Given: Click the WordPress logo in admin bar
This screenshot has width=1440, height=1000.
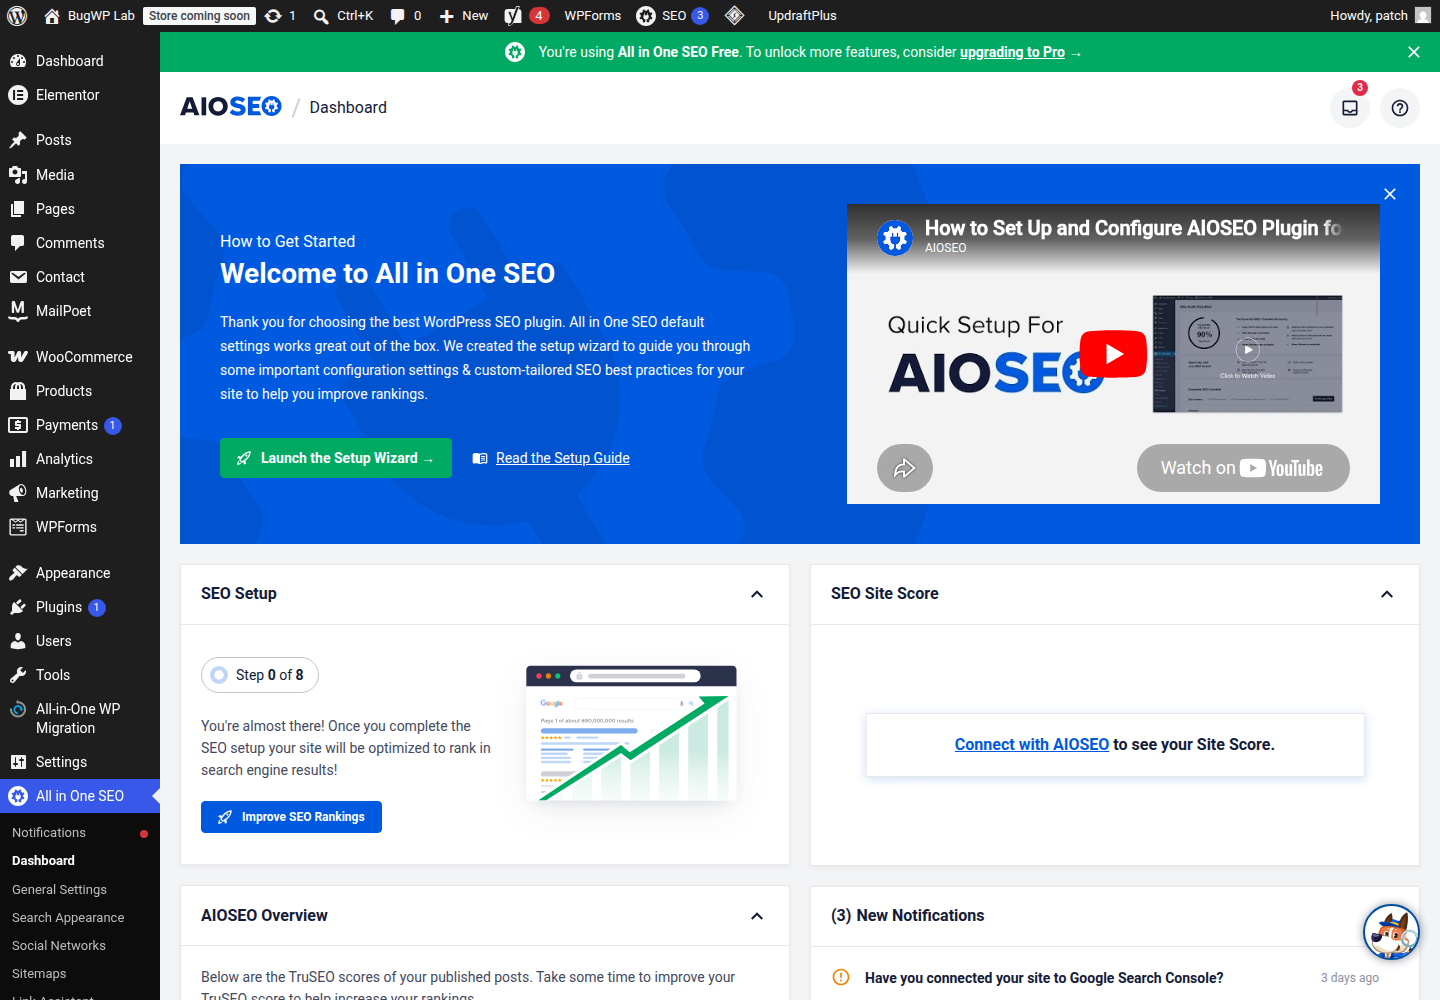Looking at the screenshot, I should pos(17,16).
